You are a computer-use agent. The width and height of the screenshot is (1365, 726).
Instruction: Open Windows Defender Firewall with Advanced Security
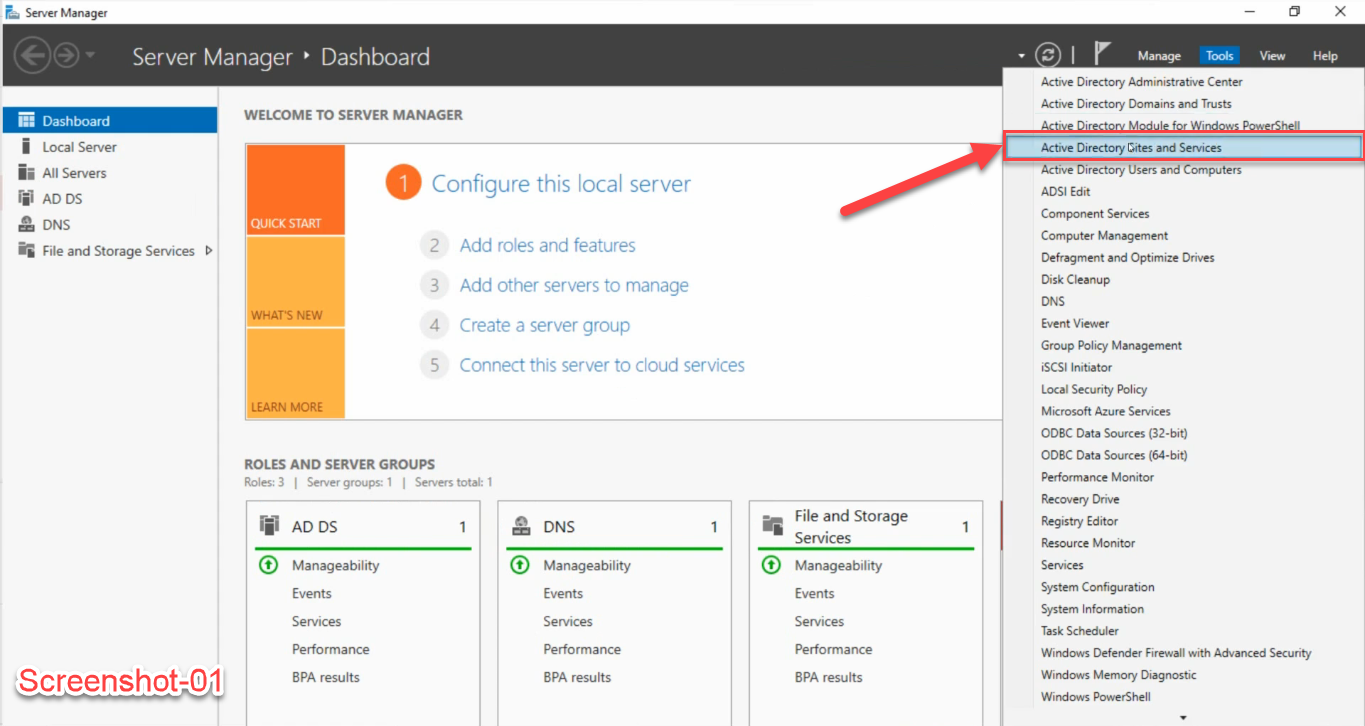(1184, 653)
